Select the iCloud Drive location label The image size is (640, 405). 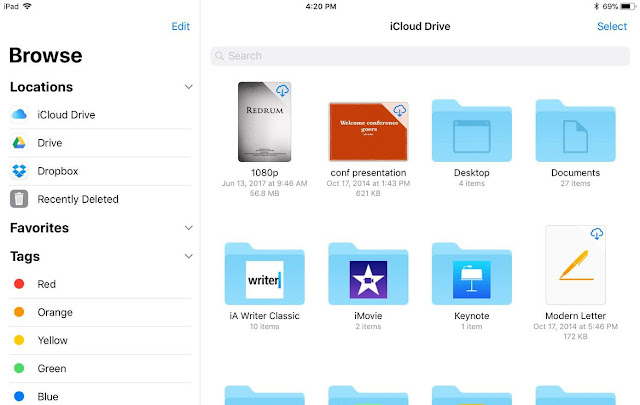[66, 115]
